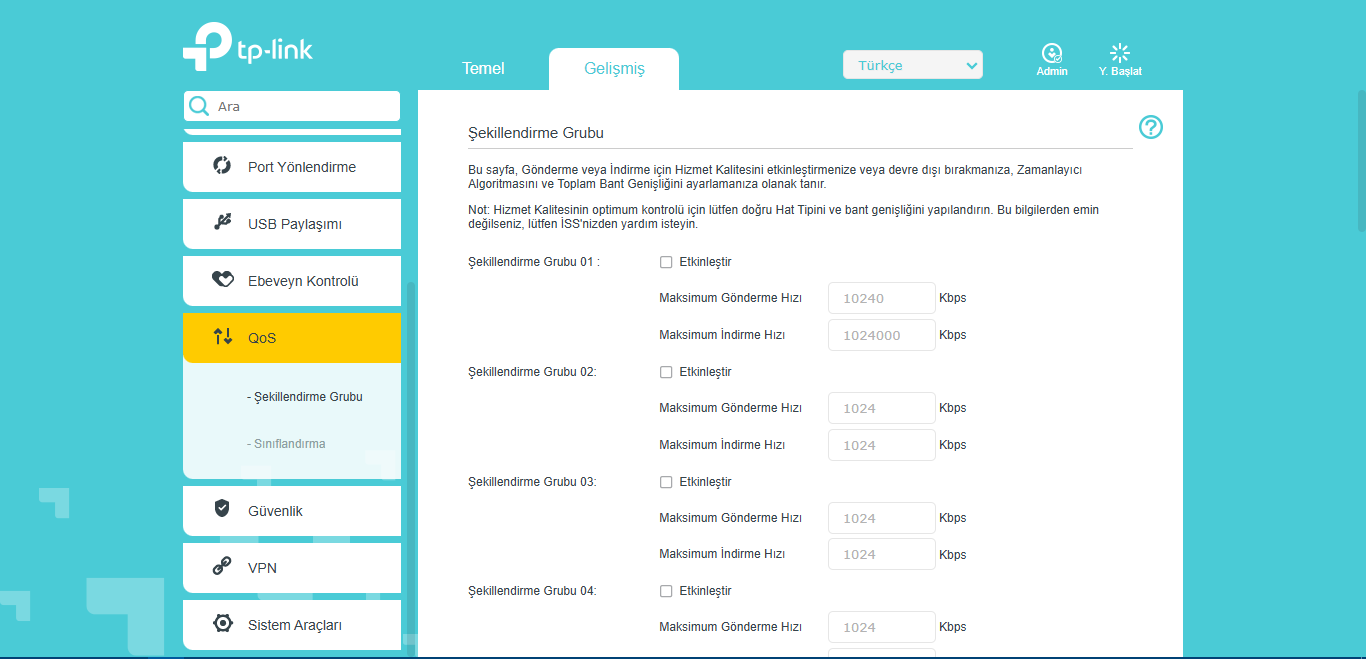This screenshot has width=1366, height=659.
Task: Click the Etkinleştir label of Grubu 01
Action: (705, 262)
